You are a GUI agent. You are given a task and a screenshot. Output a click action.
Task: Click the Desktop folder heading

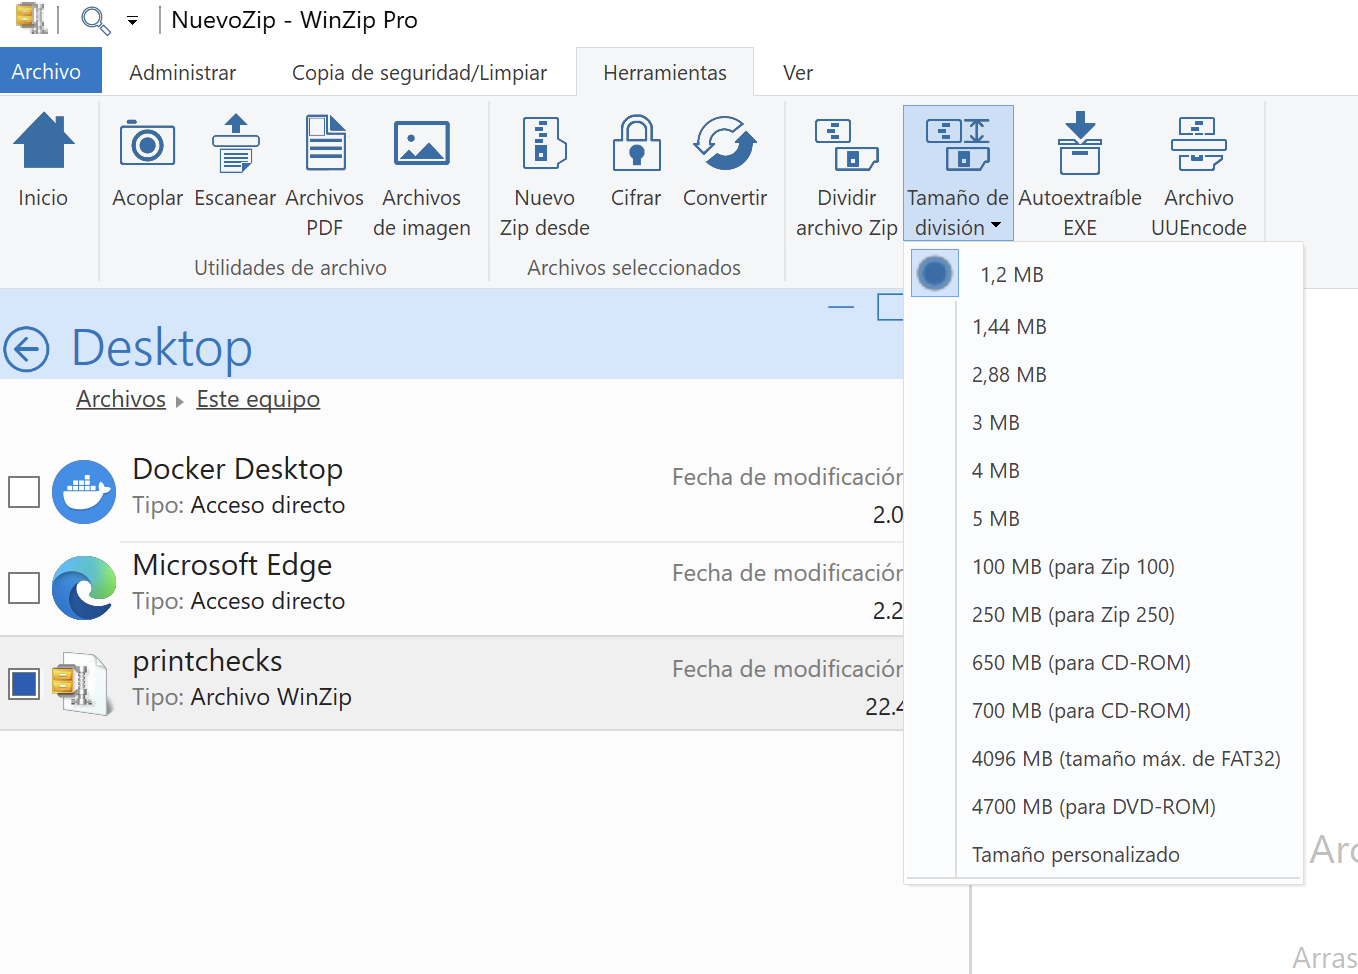[x=162, y=348]
